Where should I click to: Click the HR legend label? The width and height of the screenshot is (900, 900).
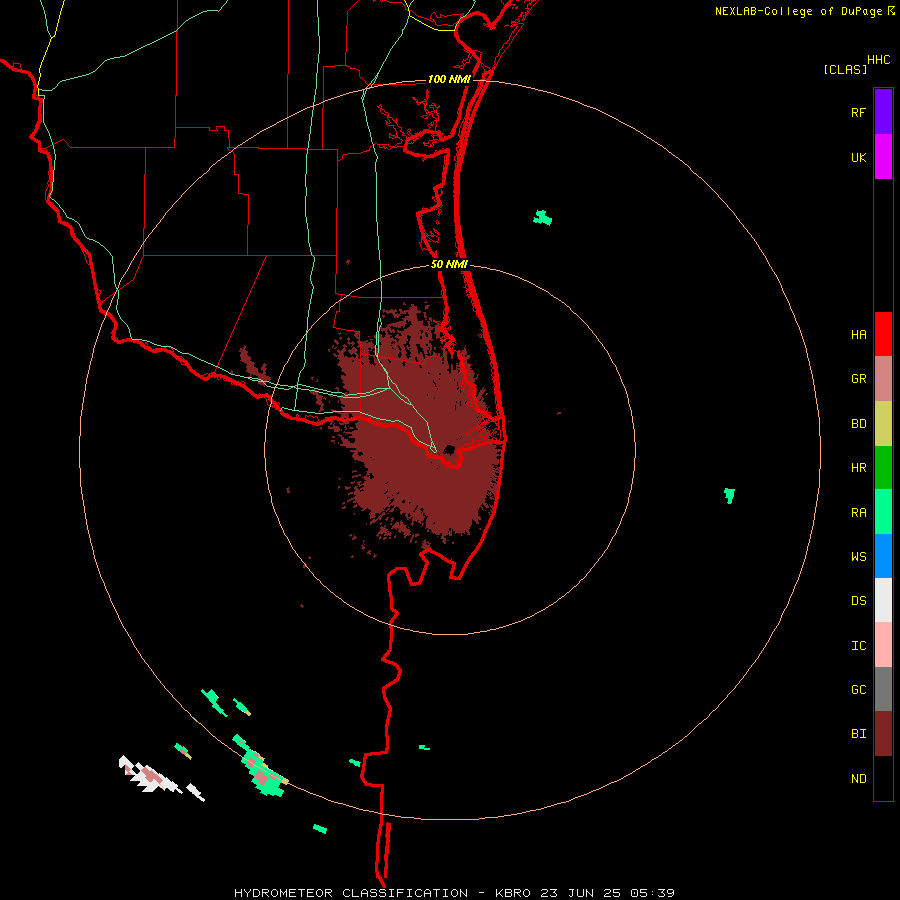[858, 468]
